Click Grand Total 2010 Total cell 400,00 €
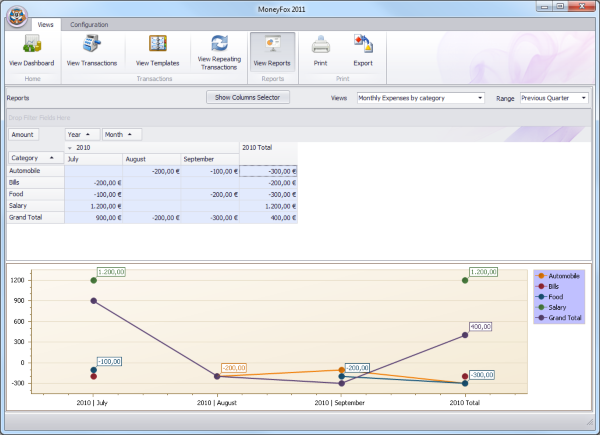 [x=268, y=218]
